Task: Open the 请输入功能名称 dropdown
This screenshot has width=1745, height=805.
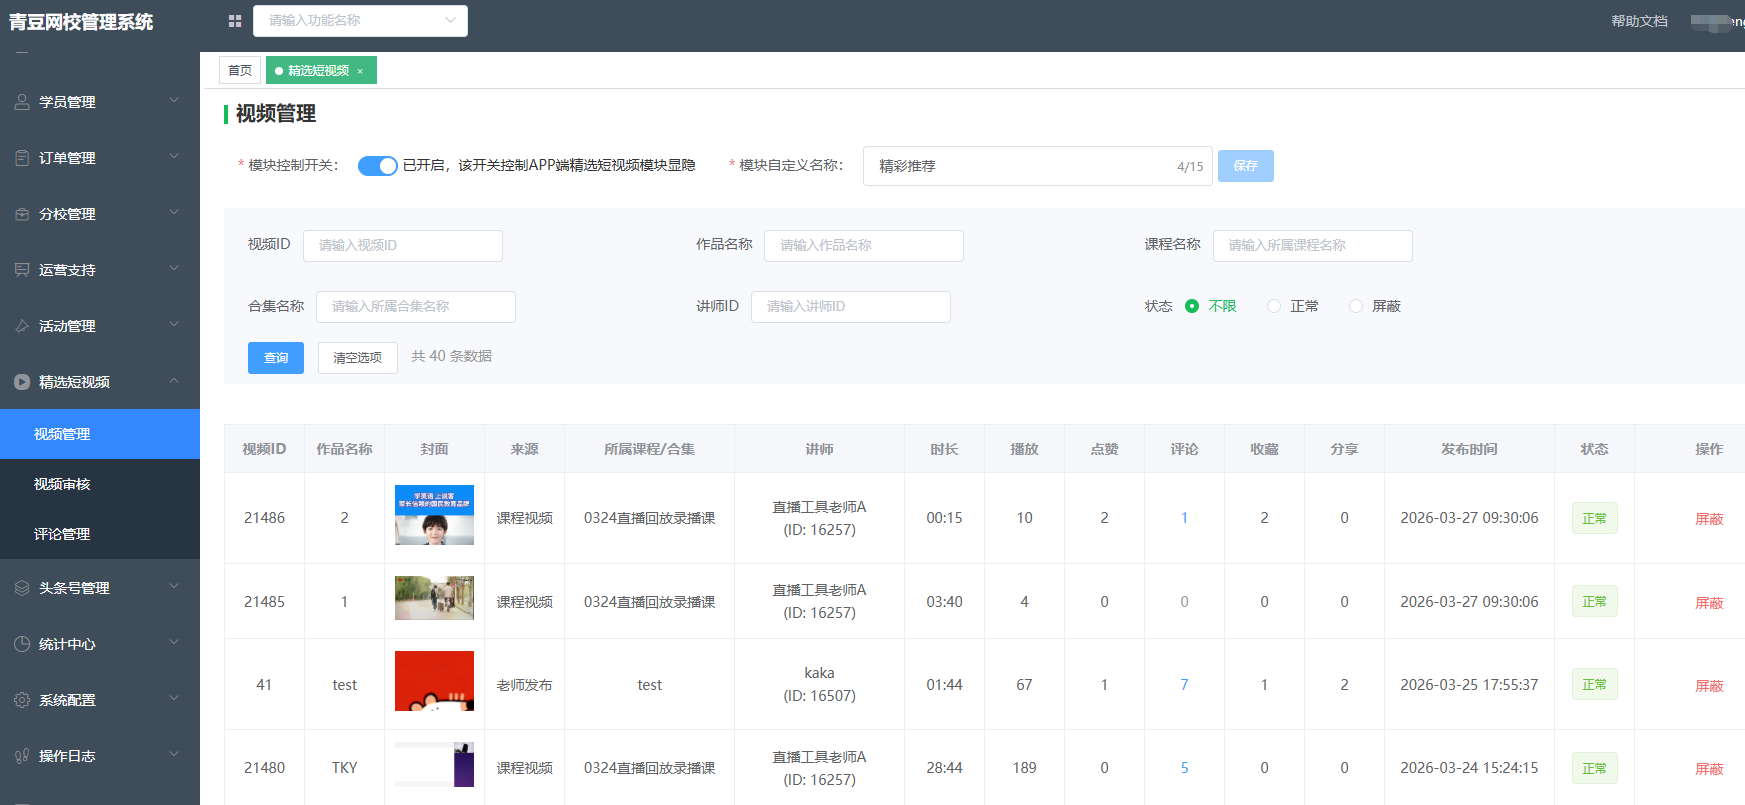Action: click(x=360, y=21)
